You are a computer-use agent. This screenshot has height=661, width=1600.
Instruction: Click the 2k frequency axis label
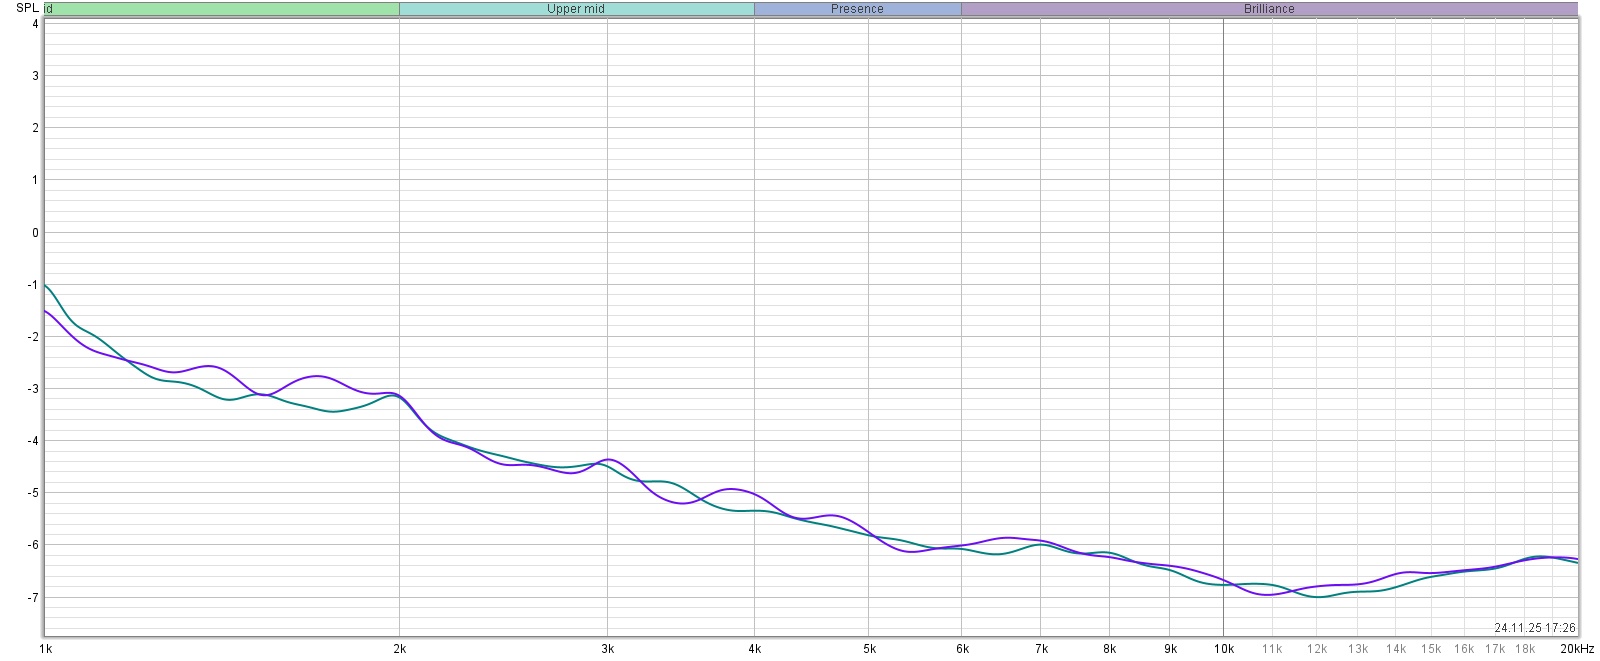click(400, 649)
